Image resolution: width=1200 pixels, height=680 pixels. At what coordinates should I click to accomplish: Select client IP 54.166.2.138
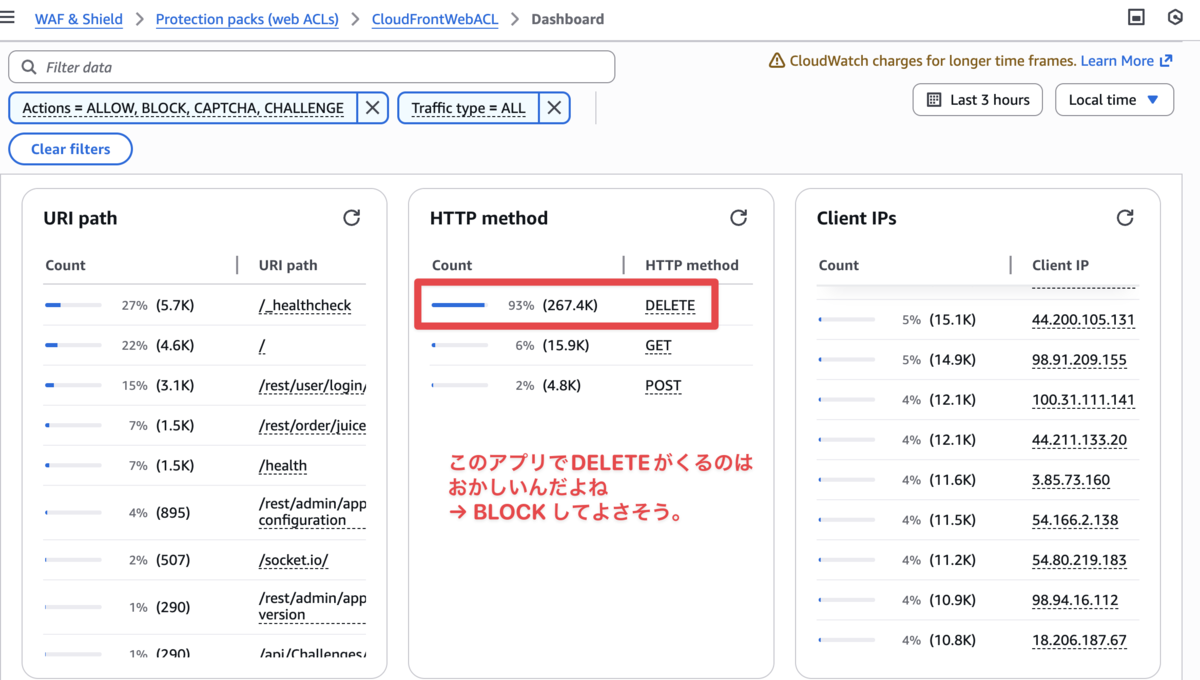coord(1075,520)
